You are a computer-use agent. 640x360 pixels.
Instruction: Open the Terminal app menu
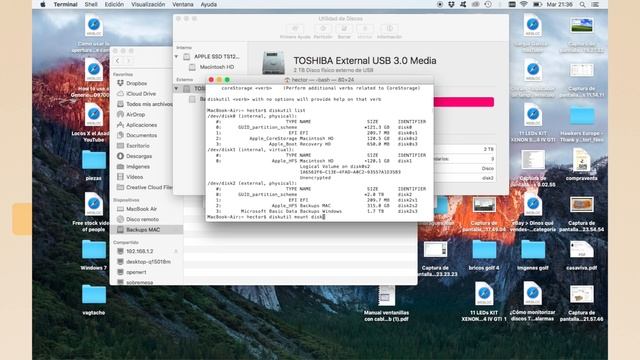coord(65,4)
